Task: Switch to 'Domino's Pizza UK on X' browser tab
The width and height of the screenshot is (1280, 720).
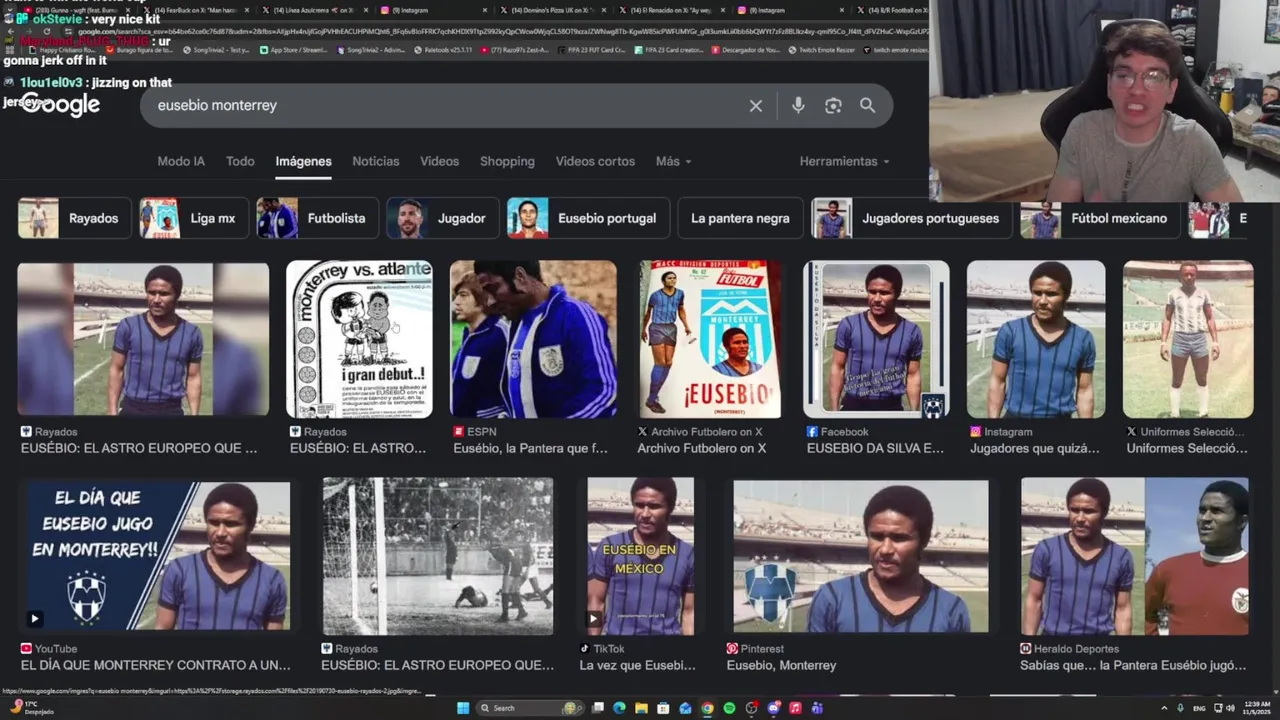Action: [554, 10]
